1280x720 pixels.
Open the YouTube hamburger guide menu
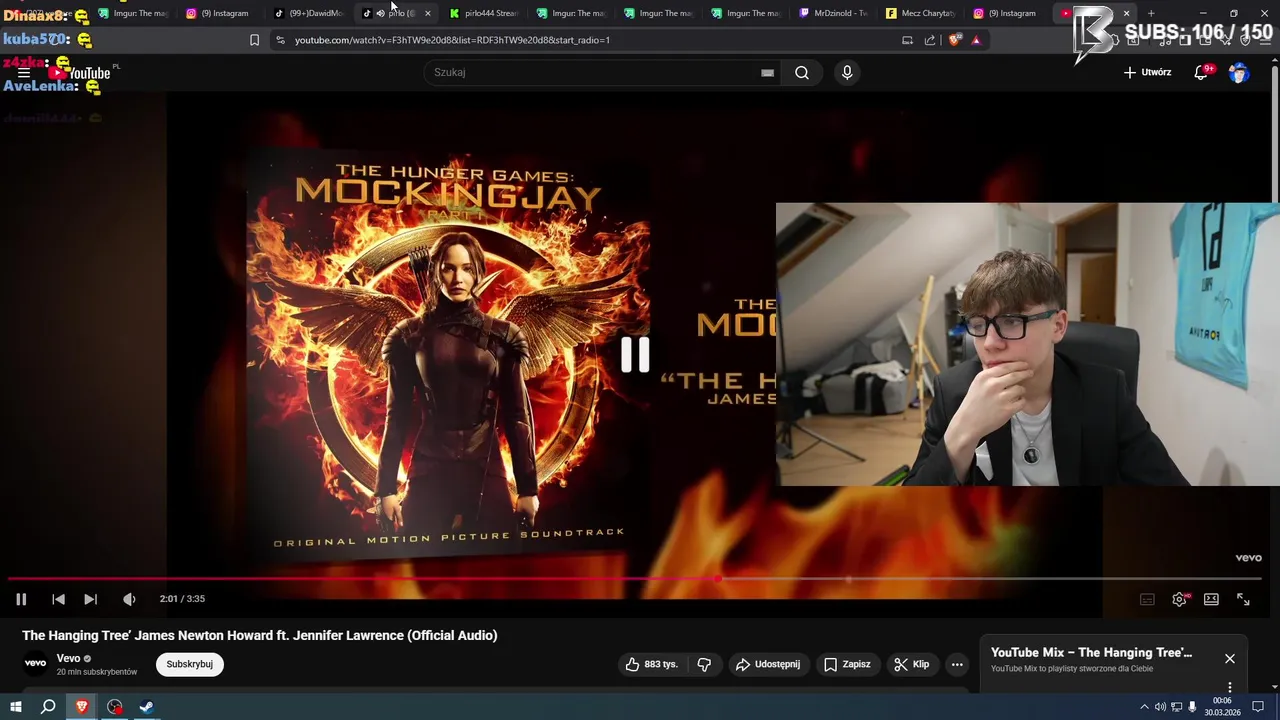tap(24, 73)
